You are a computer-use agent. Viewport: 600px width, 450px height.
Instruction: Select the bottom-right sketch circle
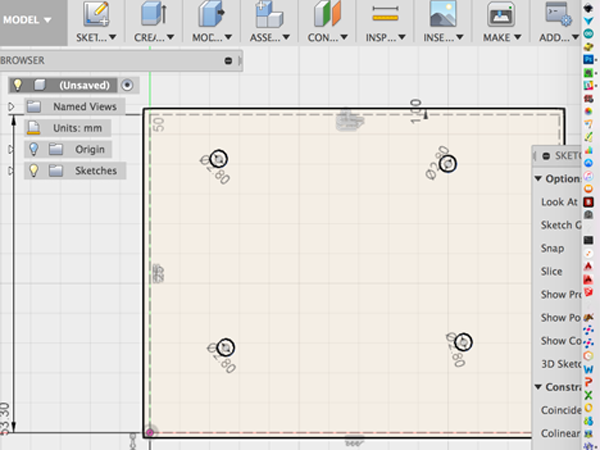click(x=463, y=342)
